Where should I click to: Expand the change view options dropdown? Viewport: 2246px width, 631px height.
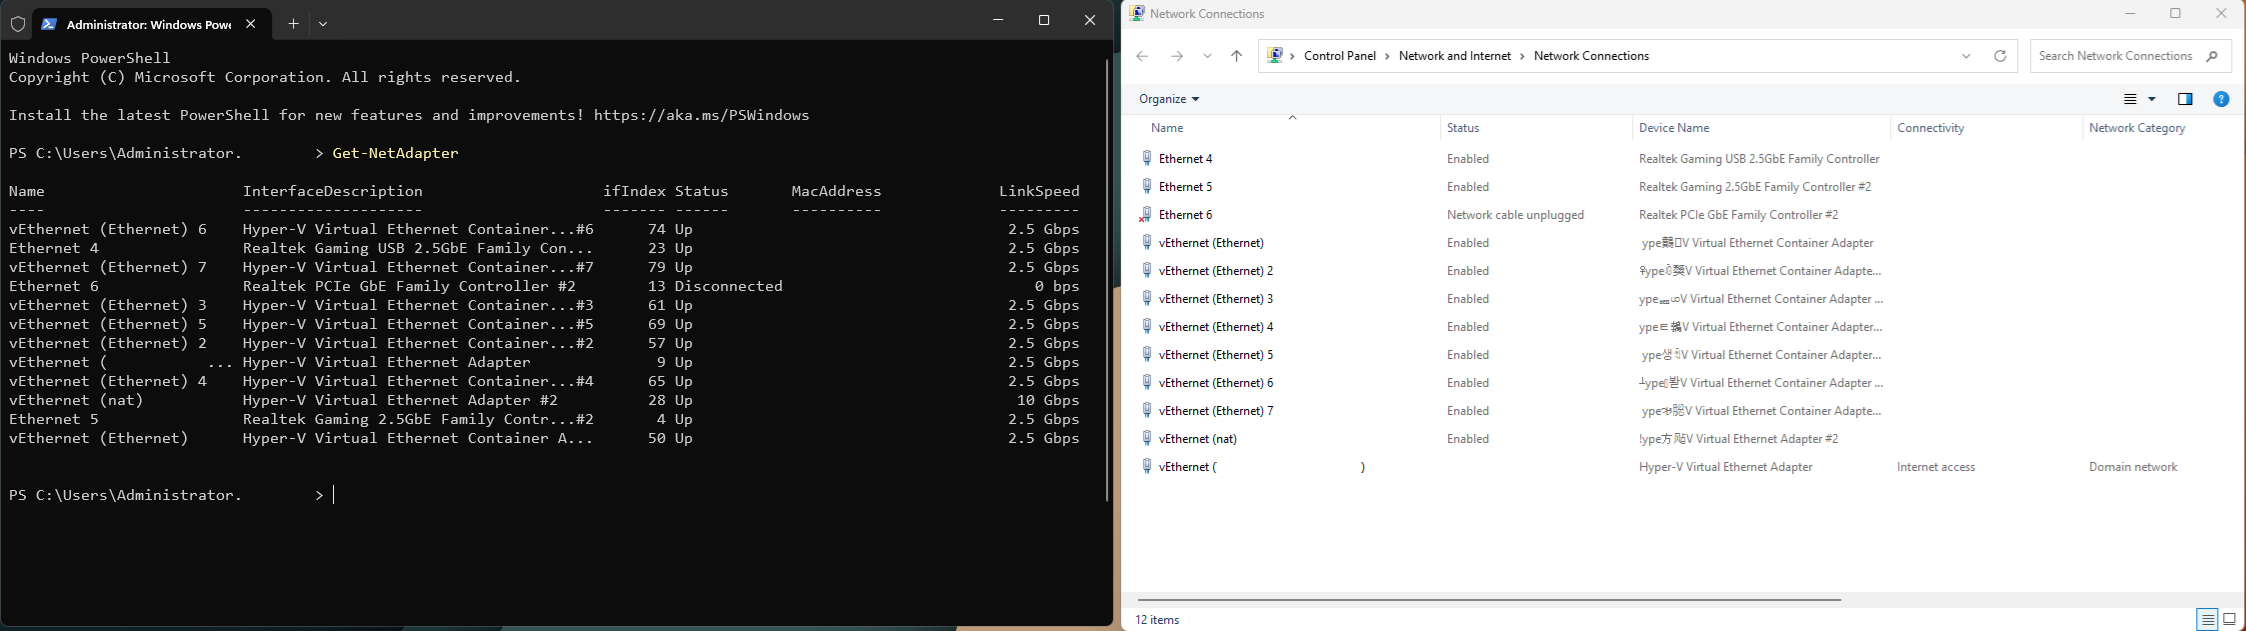point(2152,99)
